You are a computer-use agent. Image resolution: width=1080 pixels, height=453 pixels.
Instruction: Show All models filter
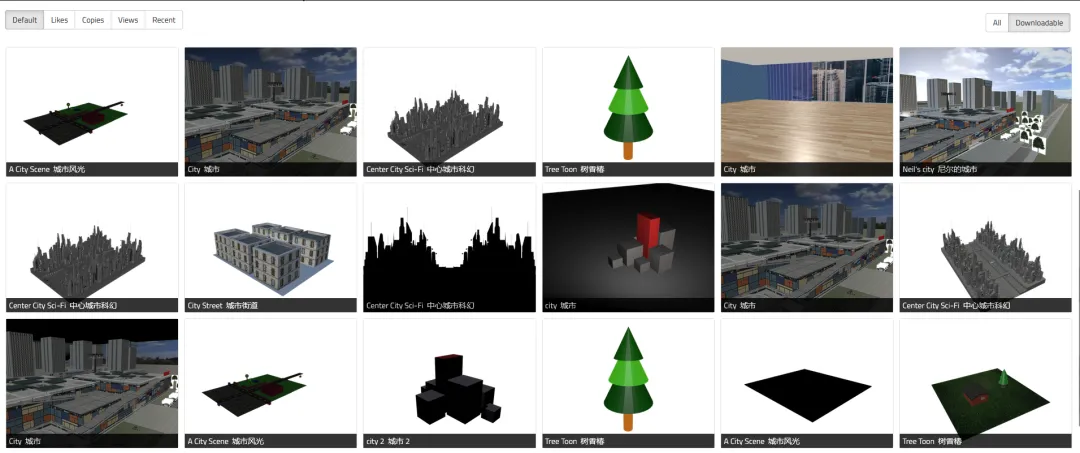pos(996,23)
